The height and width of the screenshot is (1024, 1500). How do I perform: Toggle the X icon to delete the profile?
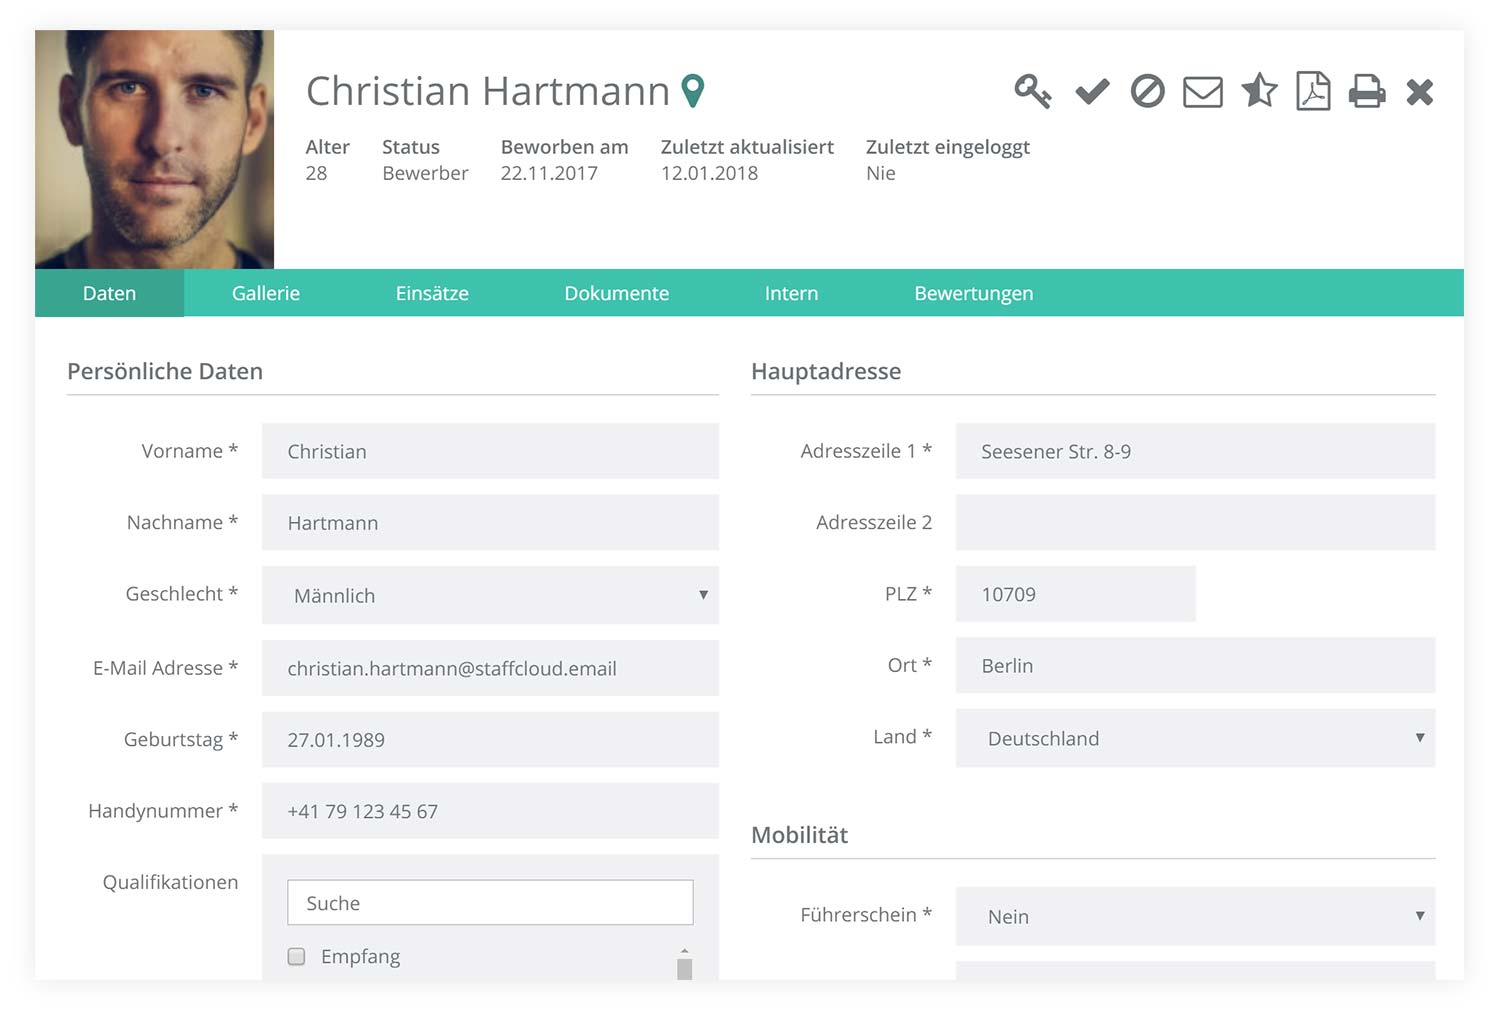tap(1420, 91)
